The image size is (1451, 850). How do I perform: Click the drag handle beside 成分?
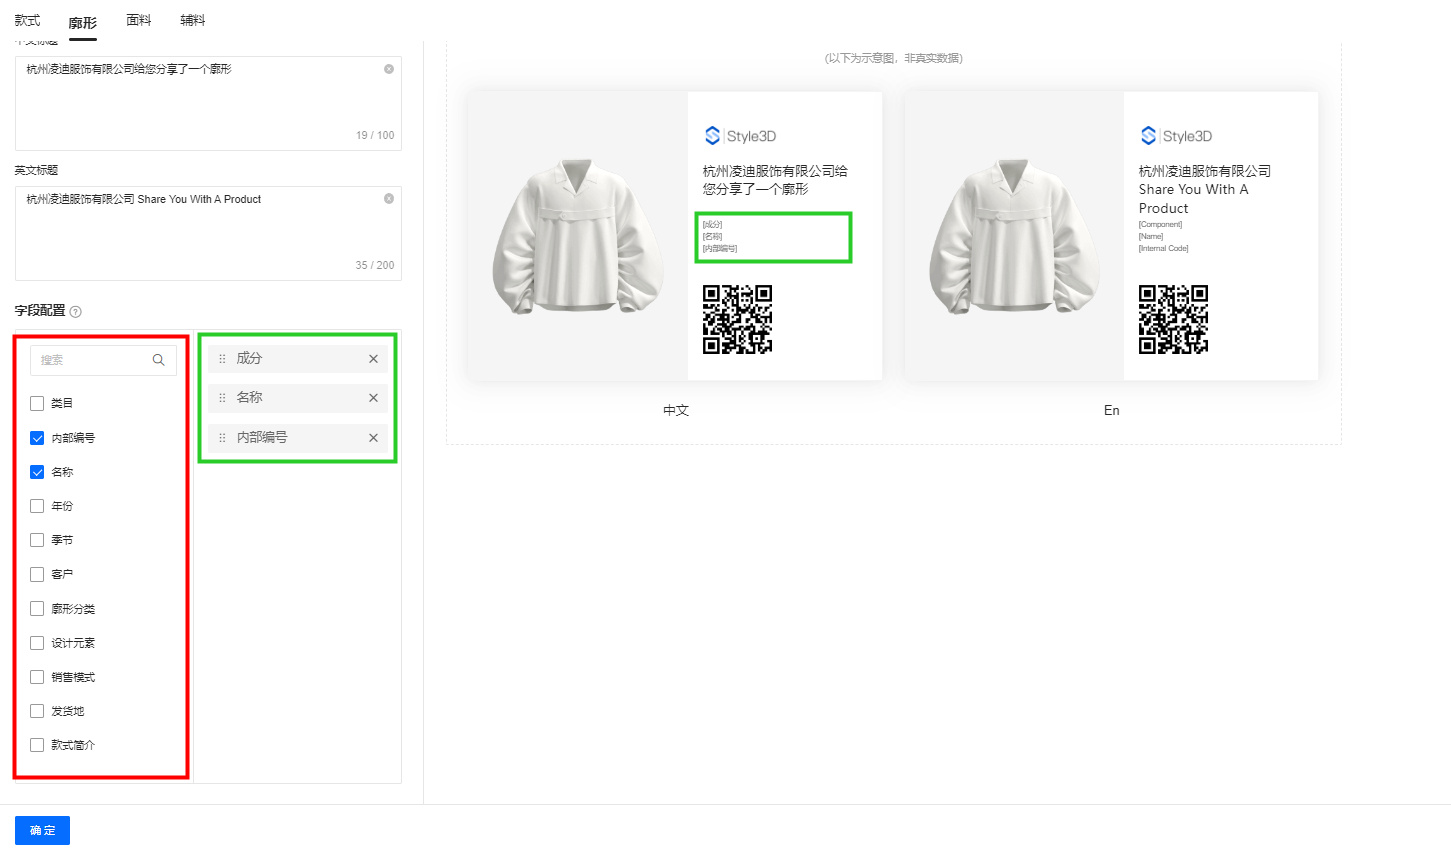tap(222, 359)
